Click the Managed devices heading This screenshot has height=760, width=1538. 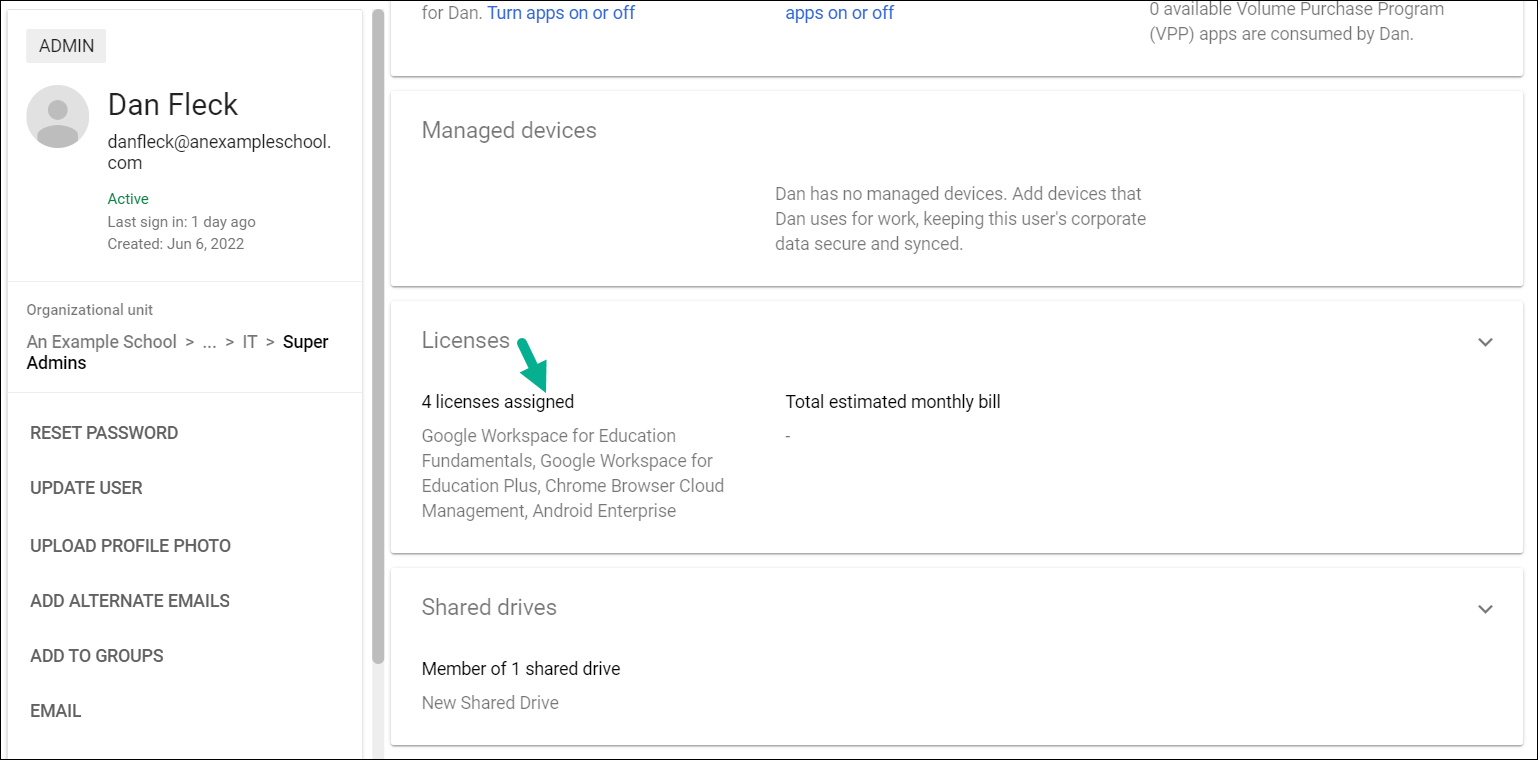[509, 130]
